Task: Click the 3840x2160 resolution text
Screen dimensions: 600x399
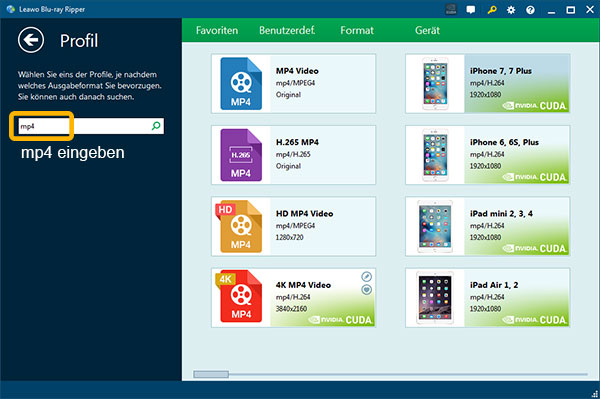Action: pyautogui.click(x=291, y=309)
